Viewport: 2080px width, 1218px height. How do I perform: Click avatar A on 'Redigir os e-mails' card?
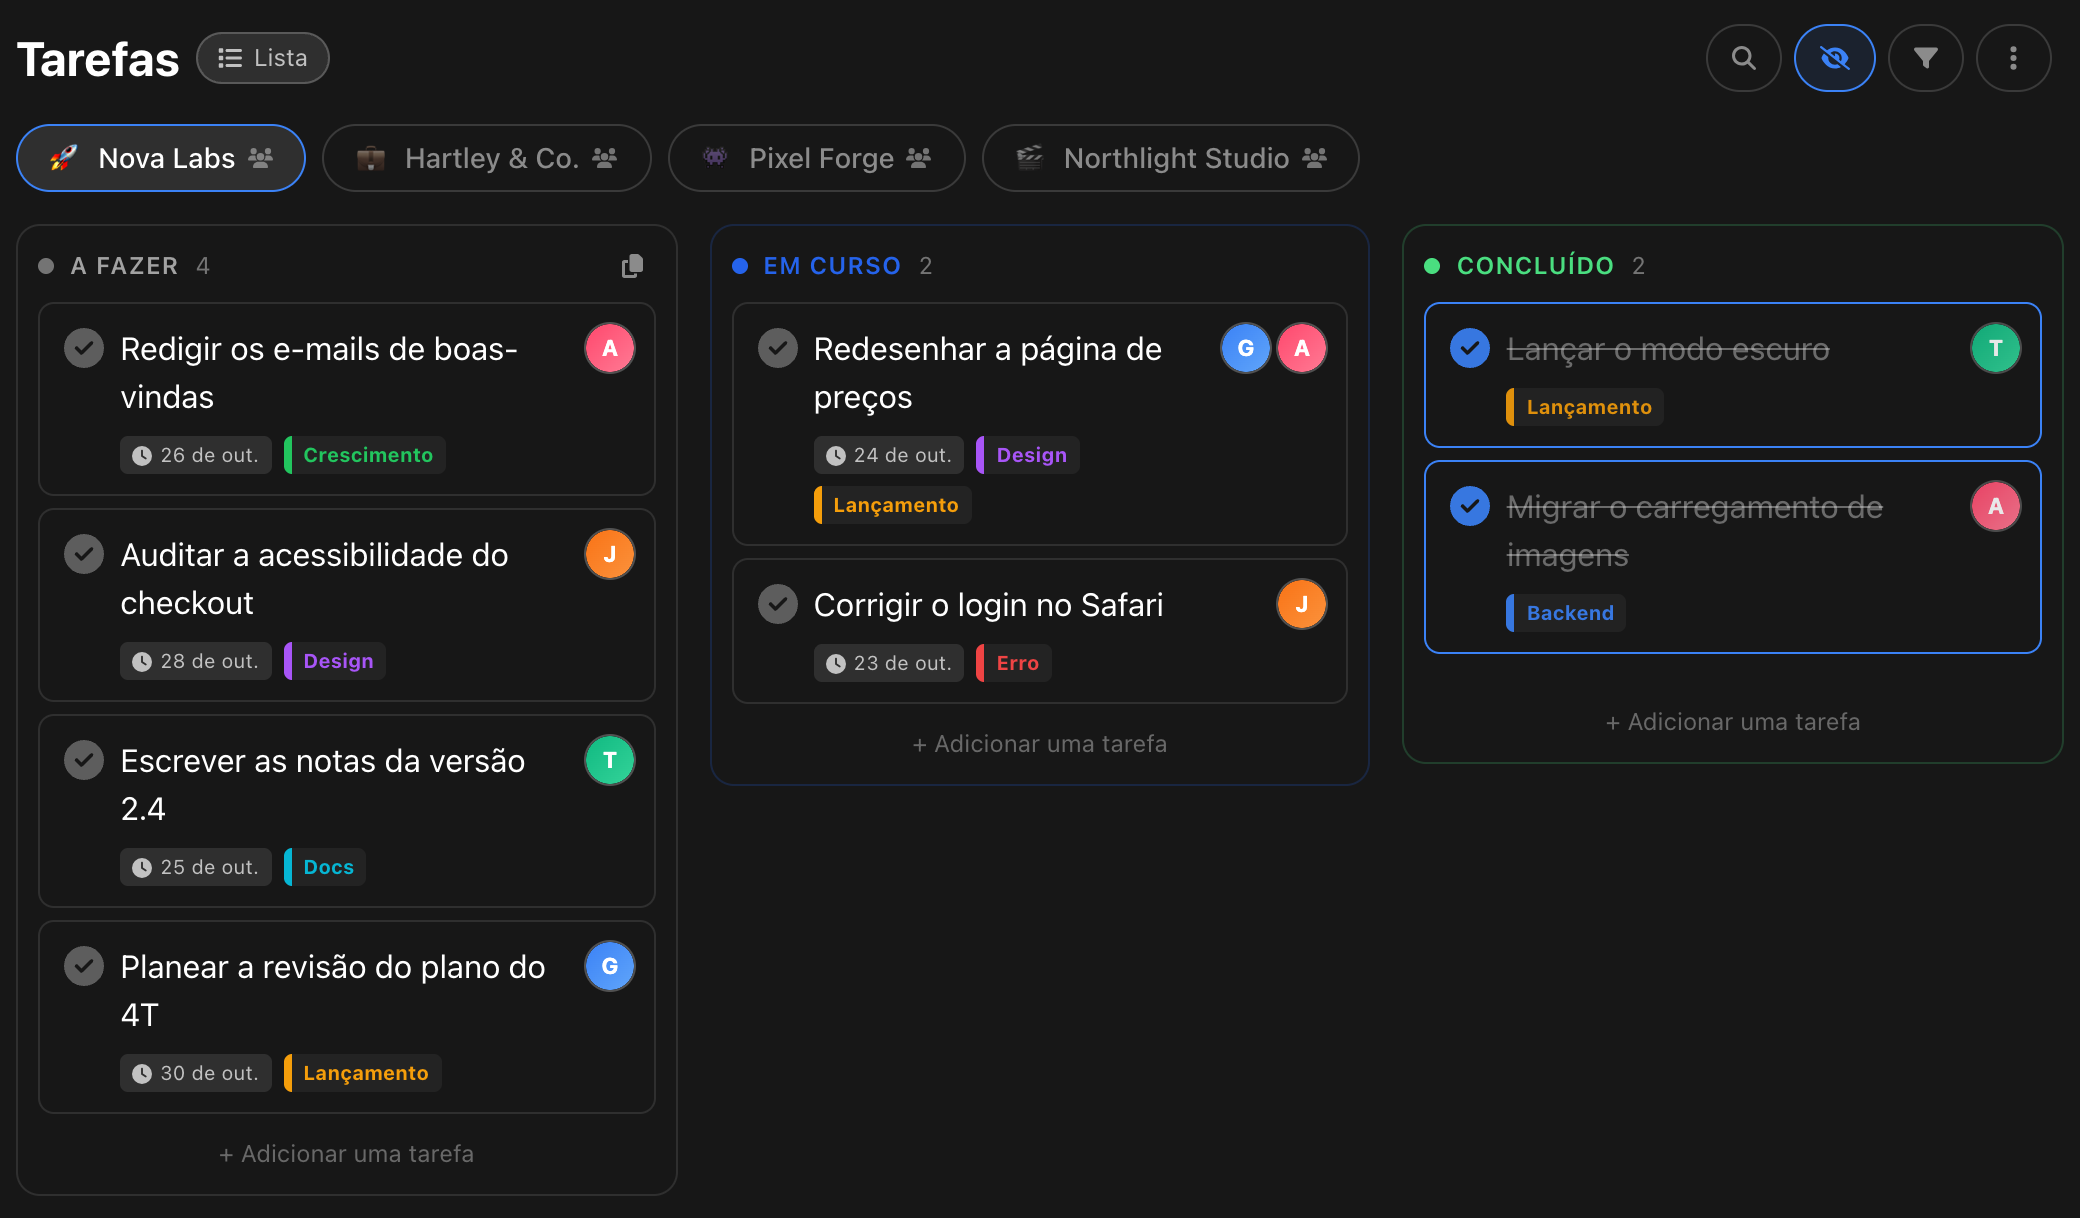610,348
